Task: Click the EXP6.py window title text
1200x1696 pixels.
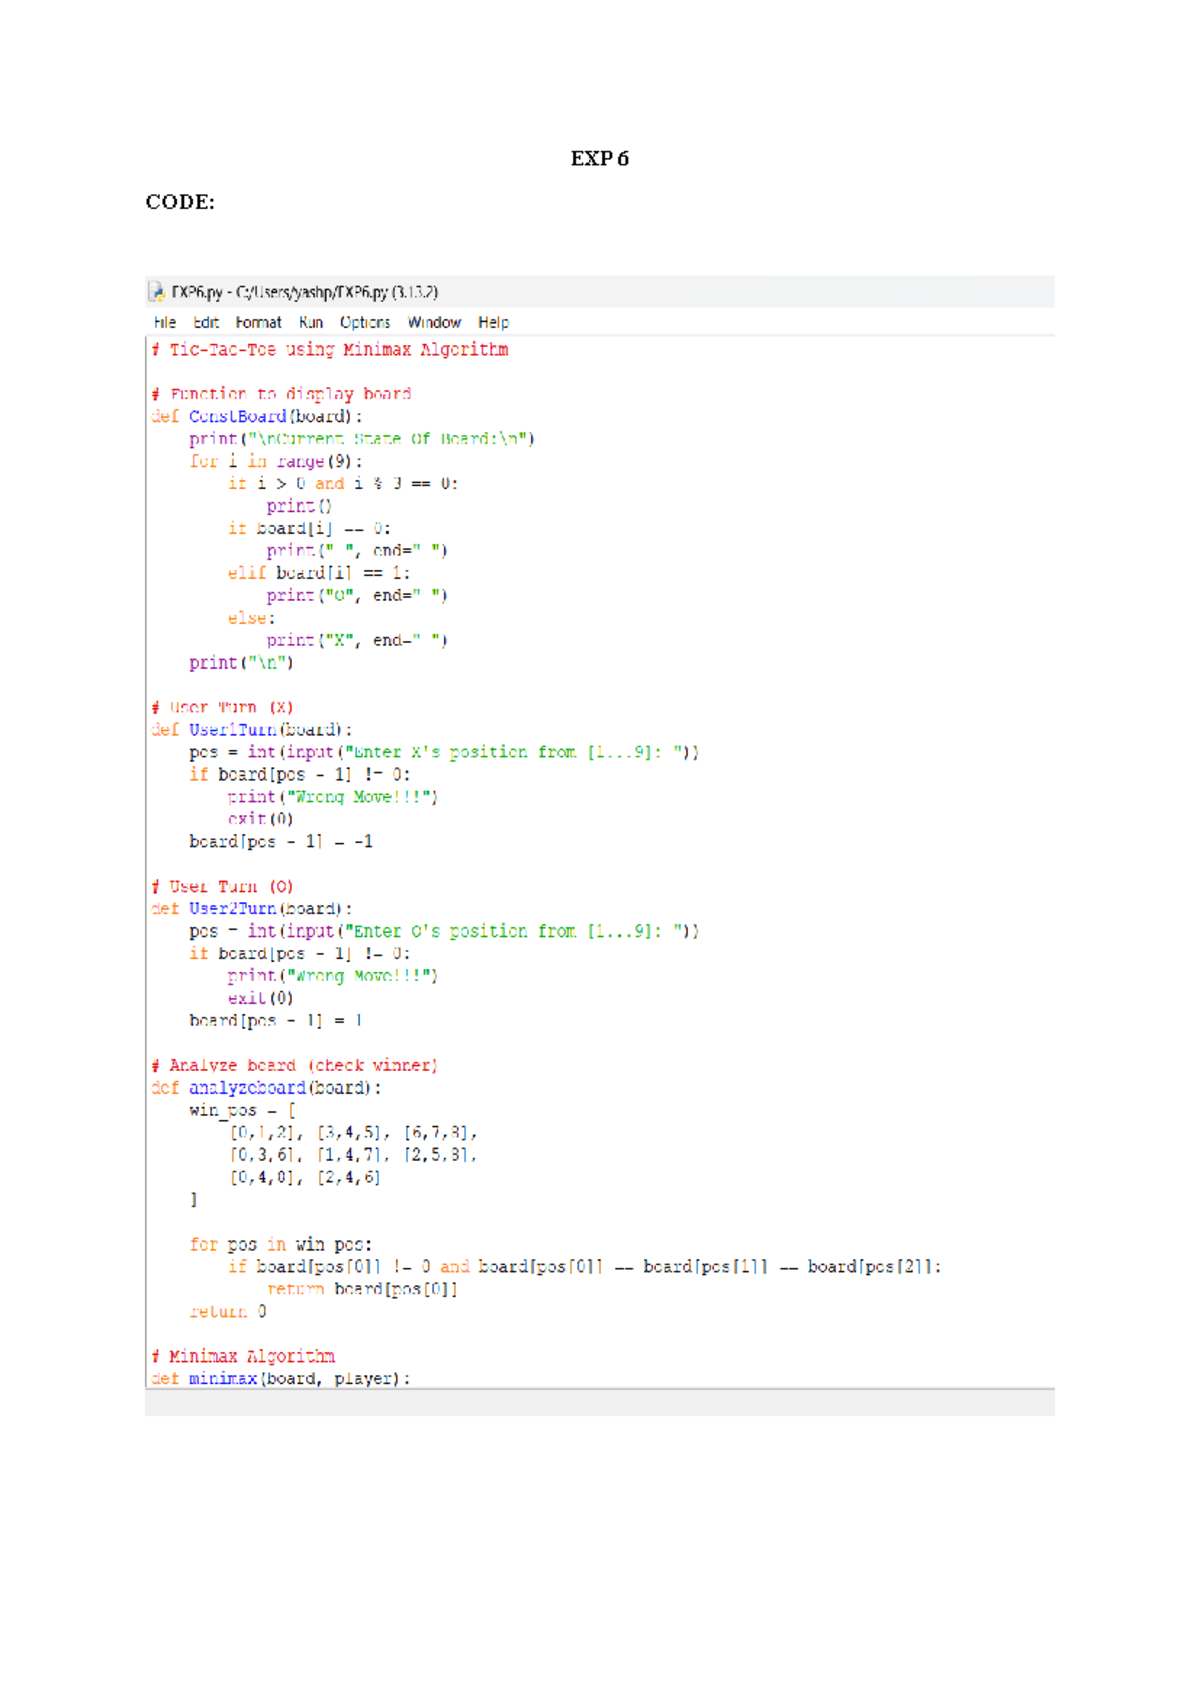Action: click(x=305, y=292)
